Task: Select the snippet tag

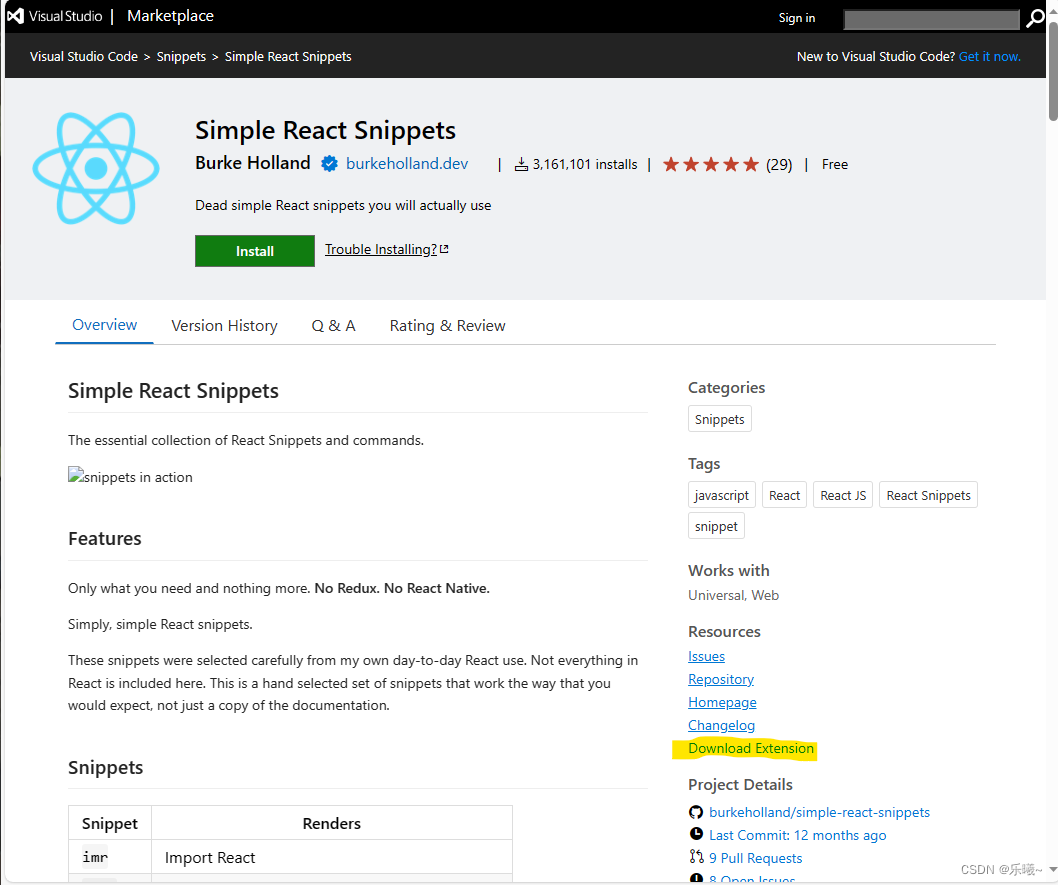Action: (716, 526)
